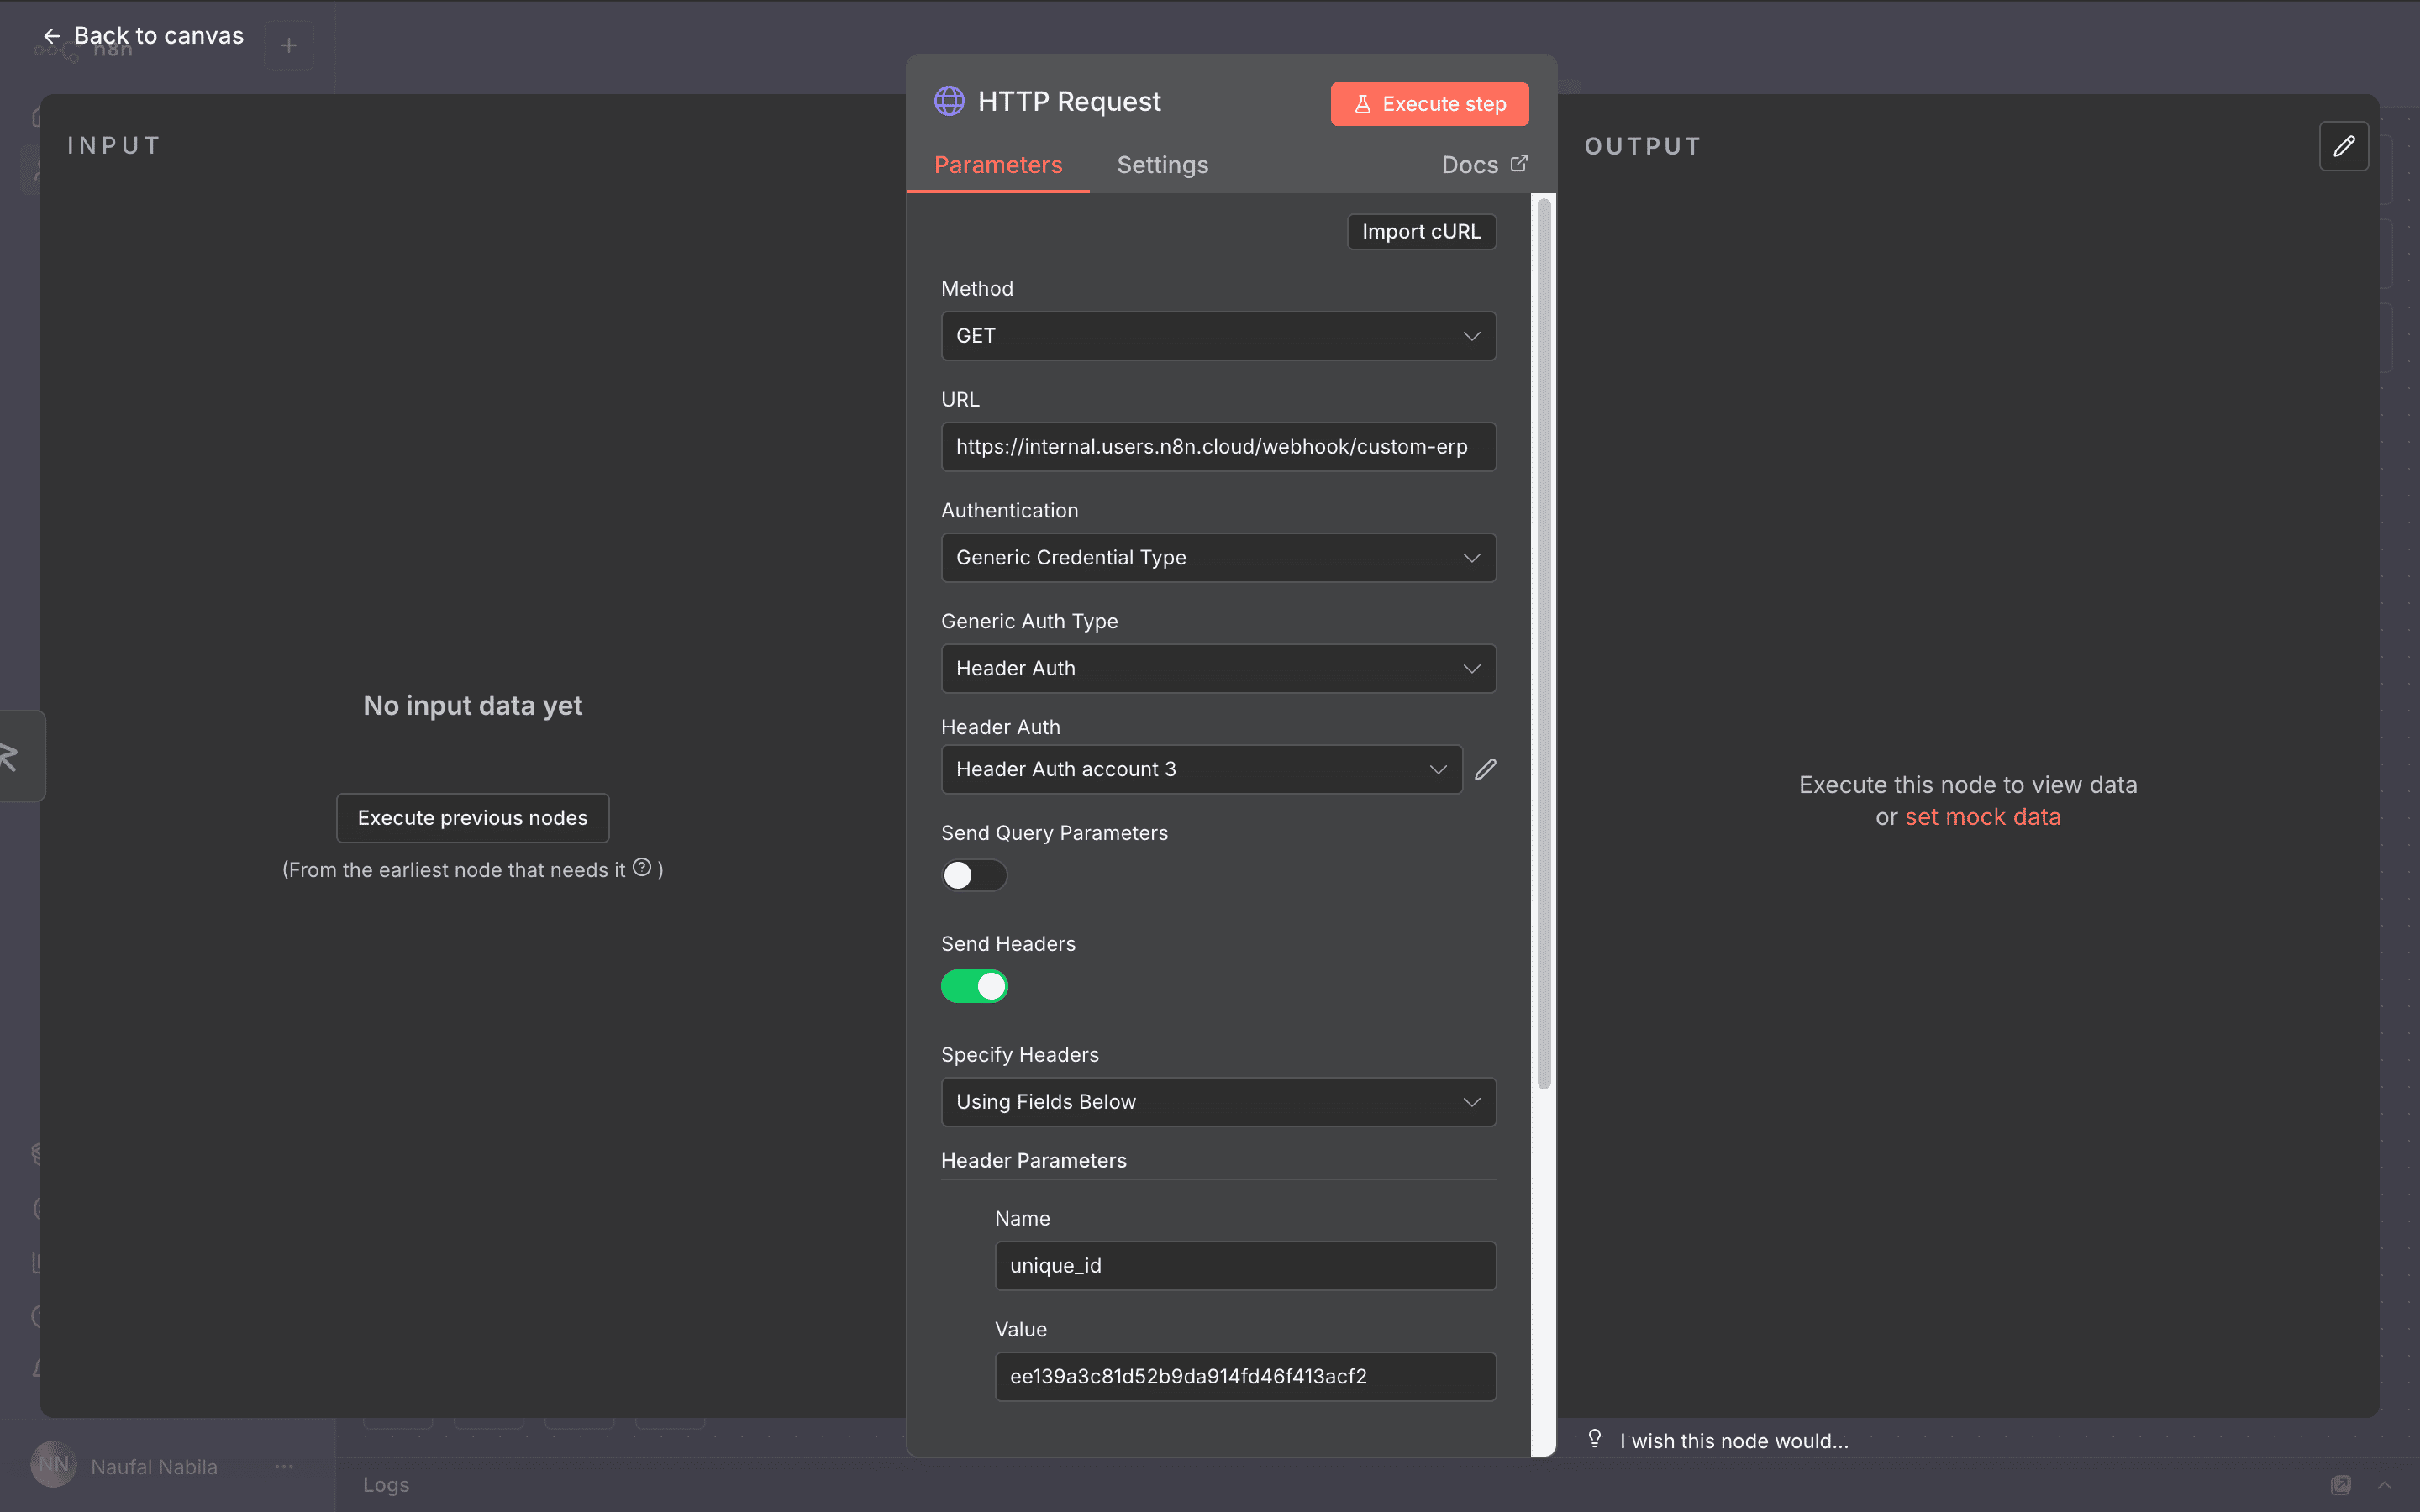This screenshot has height=1512, width=2420.
Task: Click the HTTP Request globe icon
Action: coord(948,101)
